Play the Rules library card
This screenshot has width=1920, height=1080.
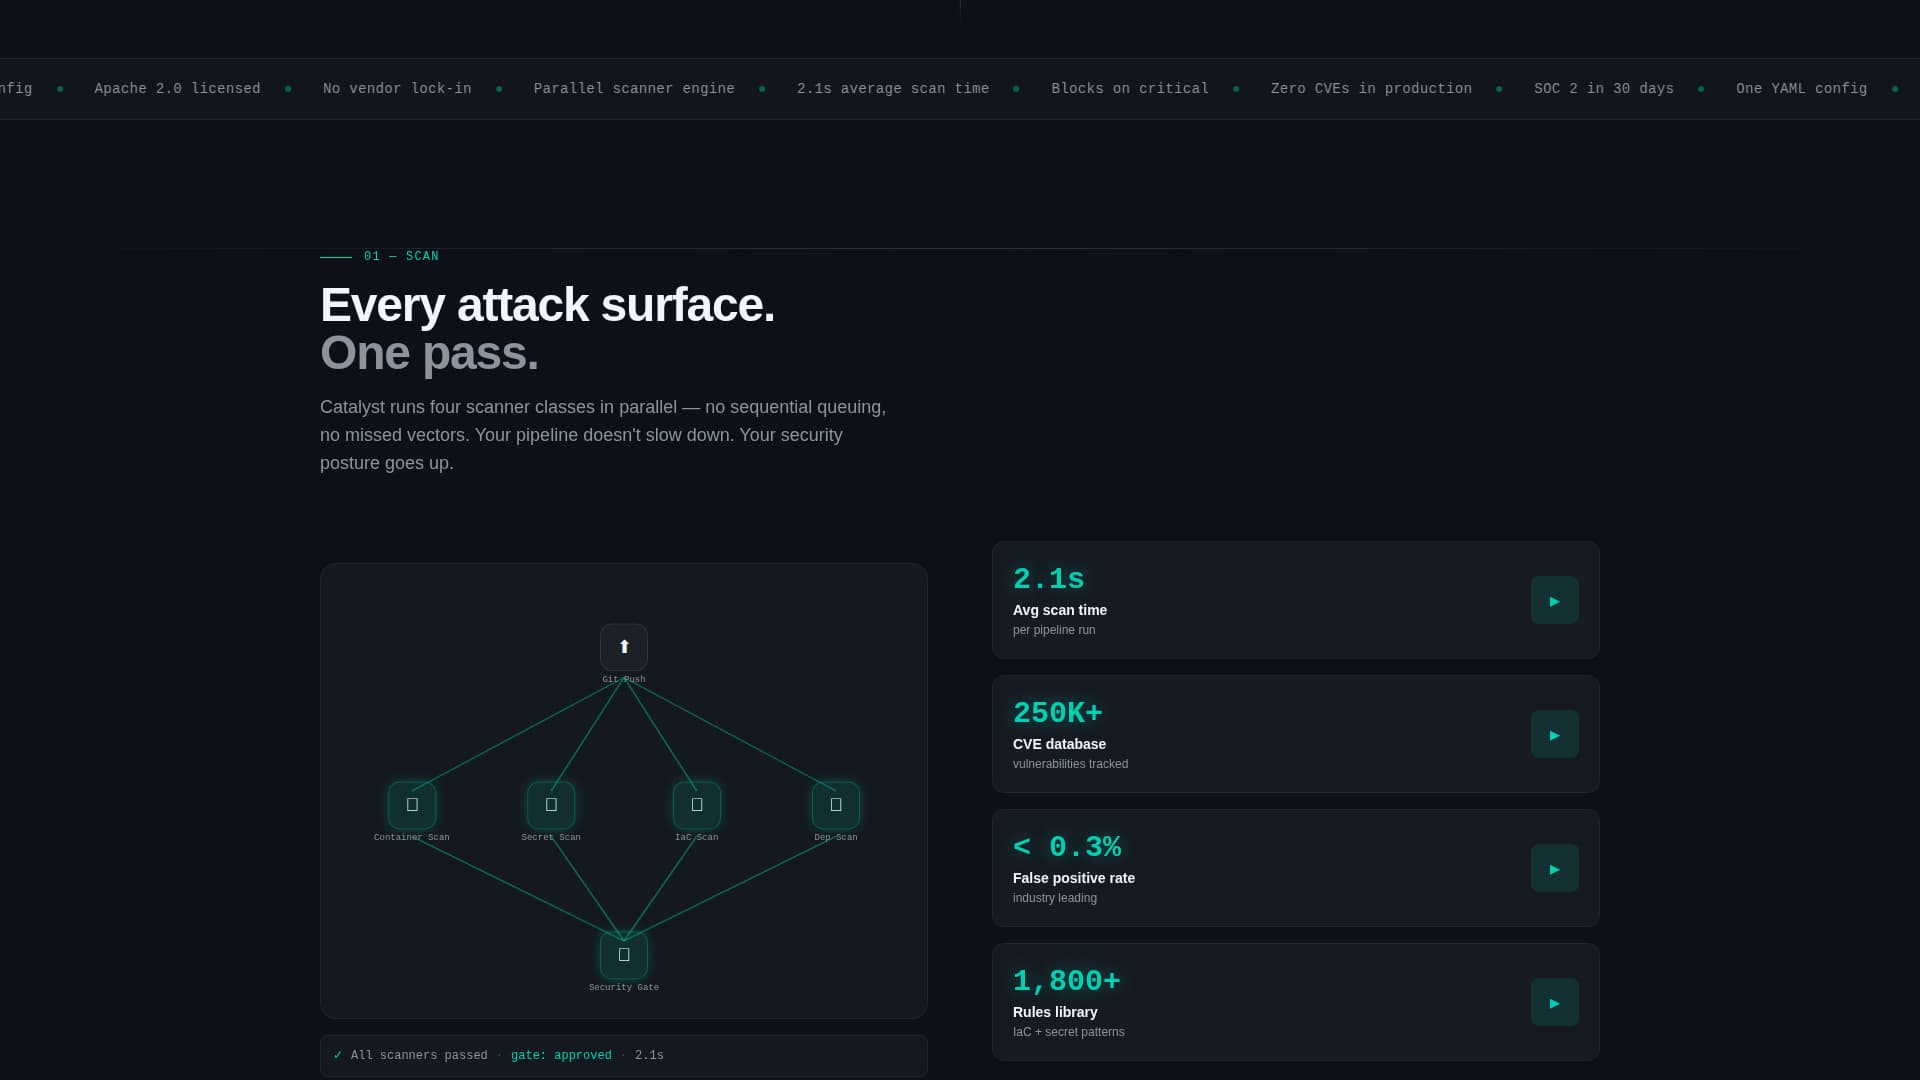(1555, 1002)
